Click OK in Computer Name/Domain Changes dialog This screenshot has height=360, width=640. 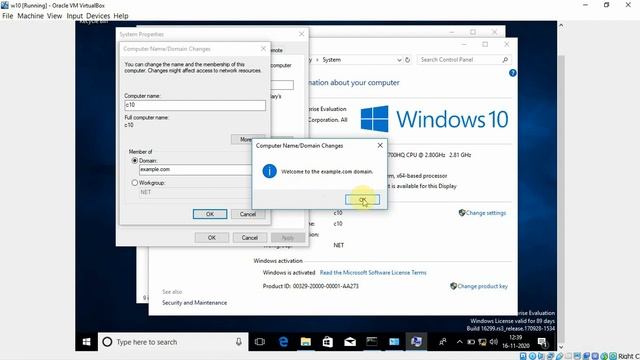pyautogui.click(x=210, y=214)
